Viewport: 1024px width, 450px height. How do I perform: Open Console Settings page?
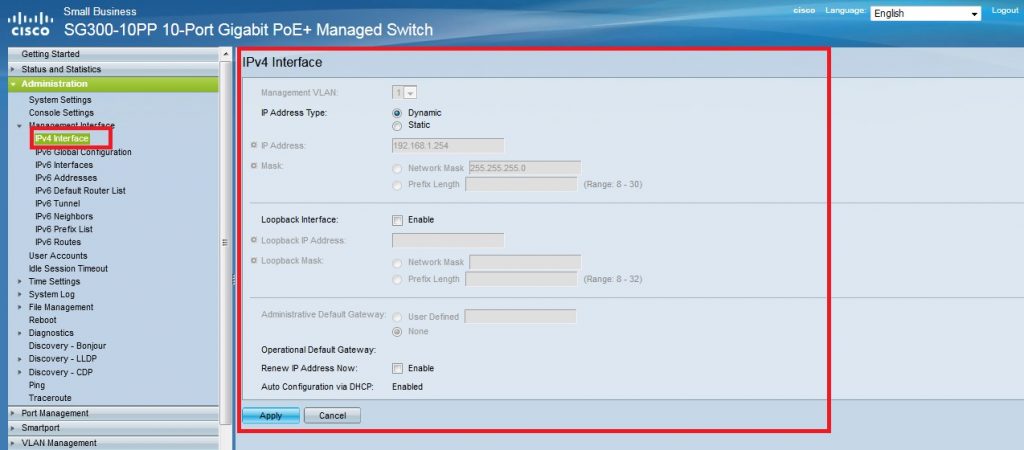pos(61,113)
